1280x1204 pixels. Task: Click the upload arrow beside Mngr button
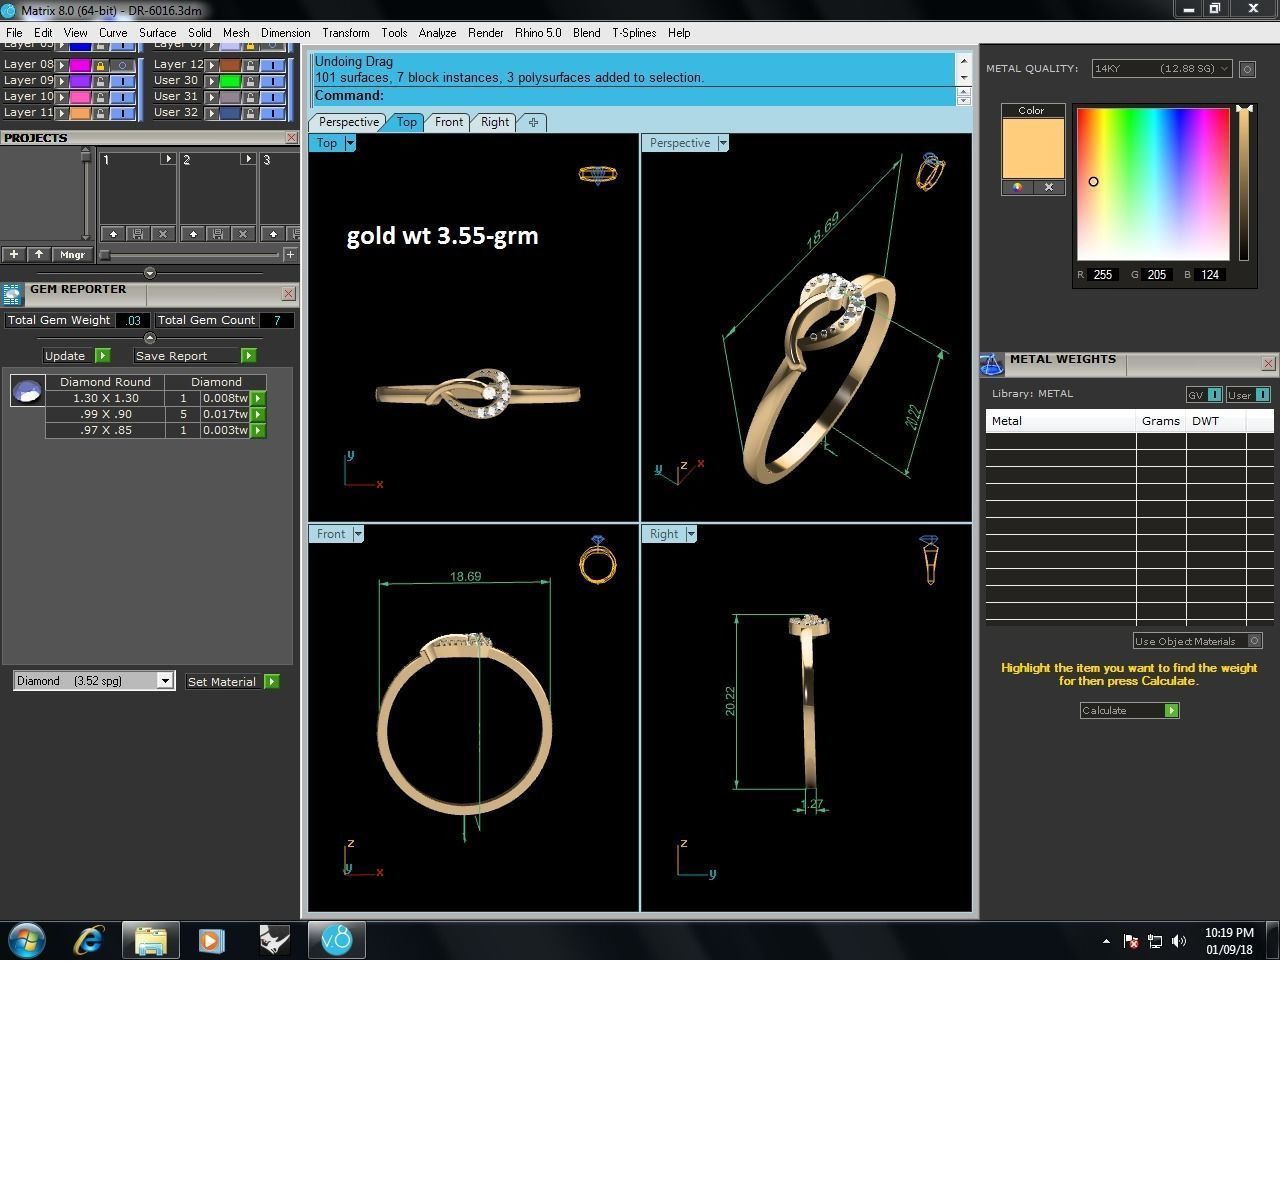pos(39,255)
